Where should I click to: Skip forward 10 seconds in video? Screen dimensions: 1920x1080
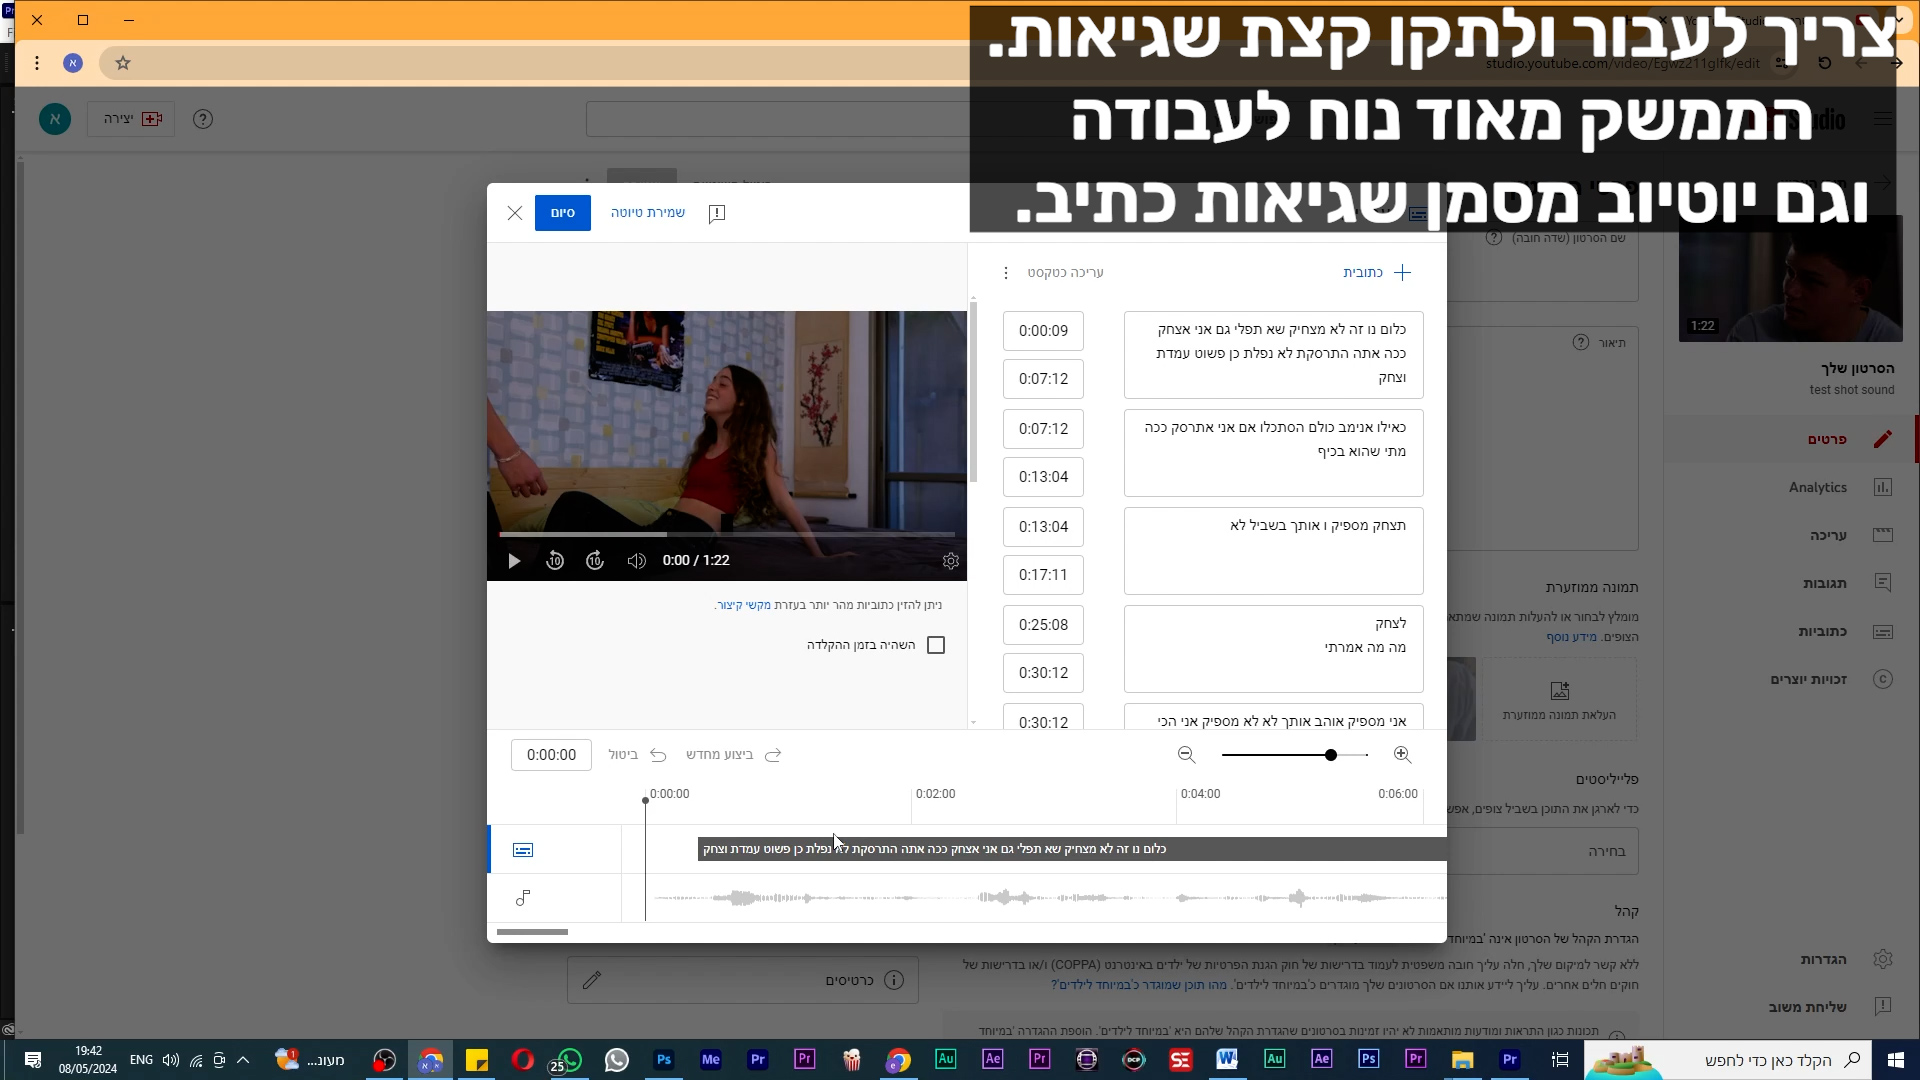click(595, 561)
